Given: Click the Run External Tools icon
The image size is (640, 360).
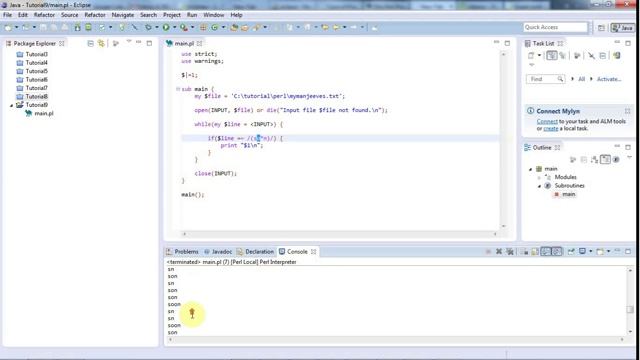Looking at the screenshot, I should point(184,27).
